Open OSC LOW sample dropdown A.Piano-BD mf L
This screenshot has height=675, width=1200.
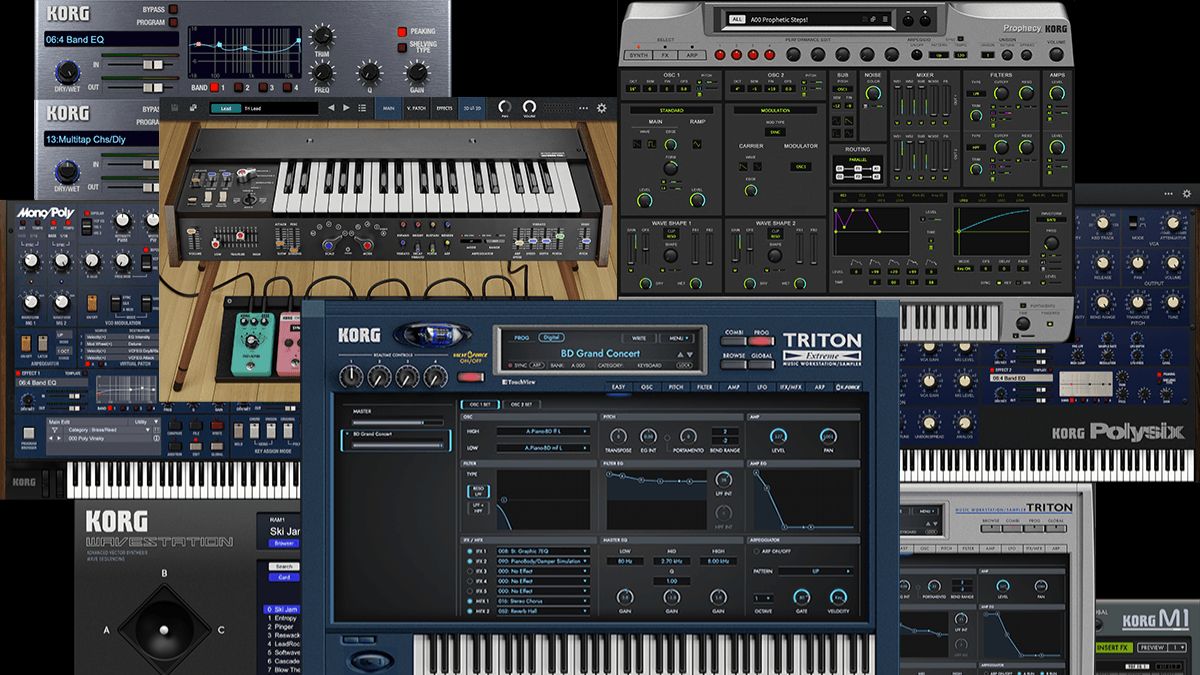pos(543,448)
